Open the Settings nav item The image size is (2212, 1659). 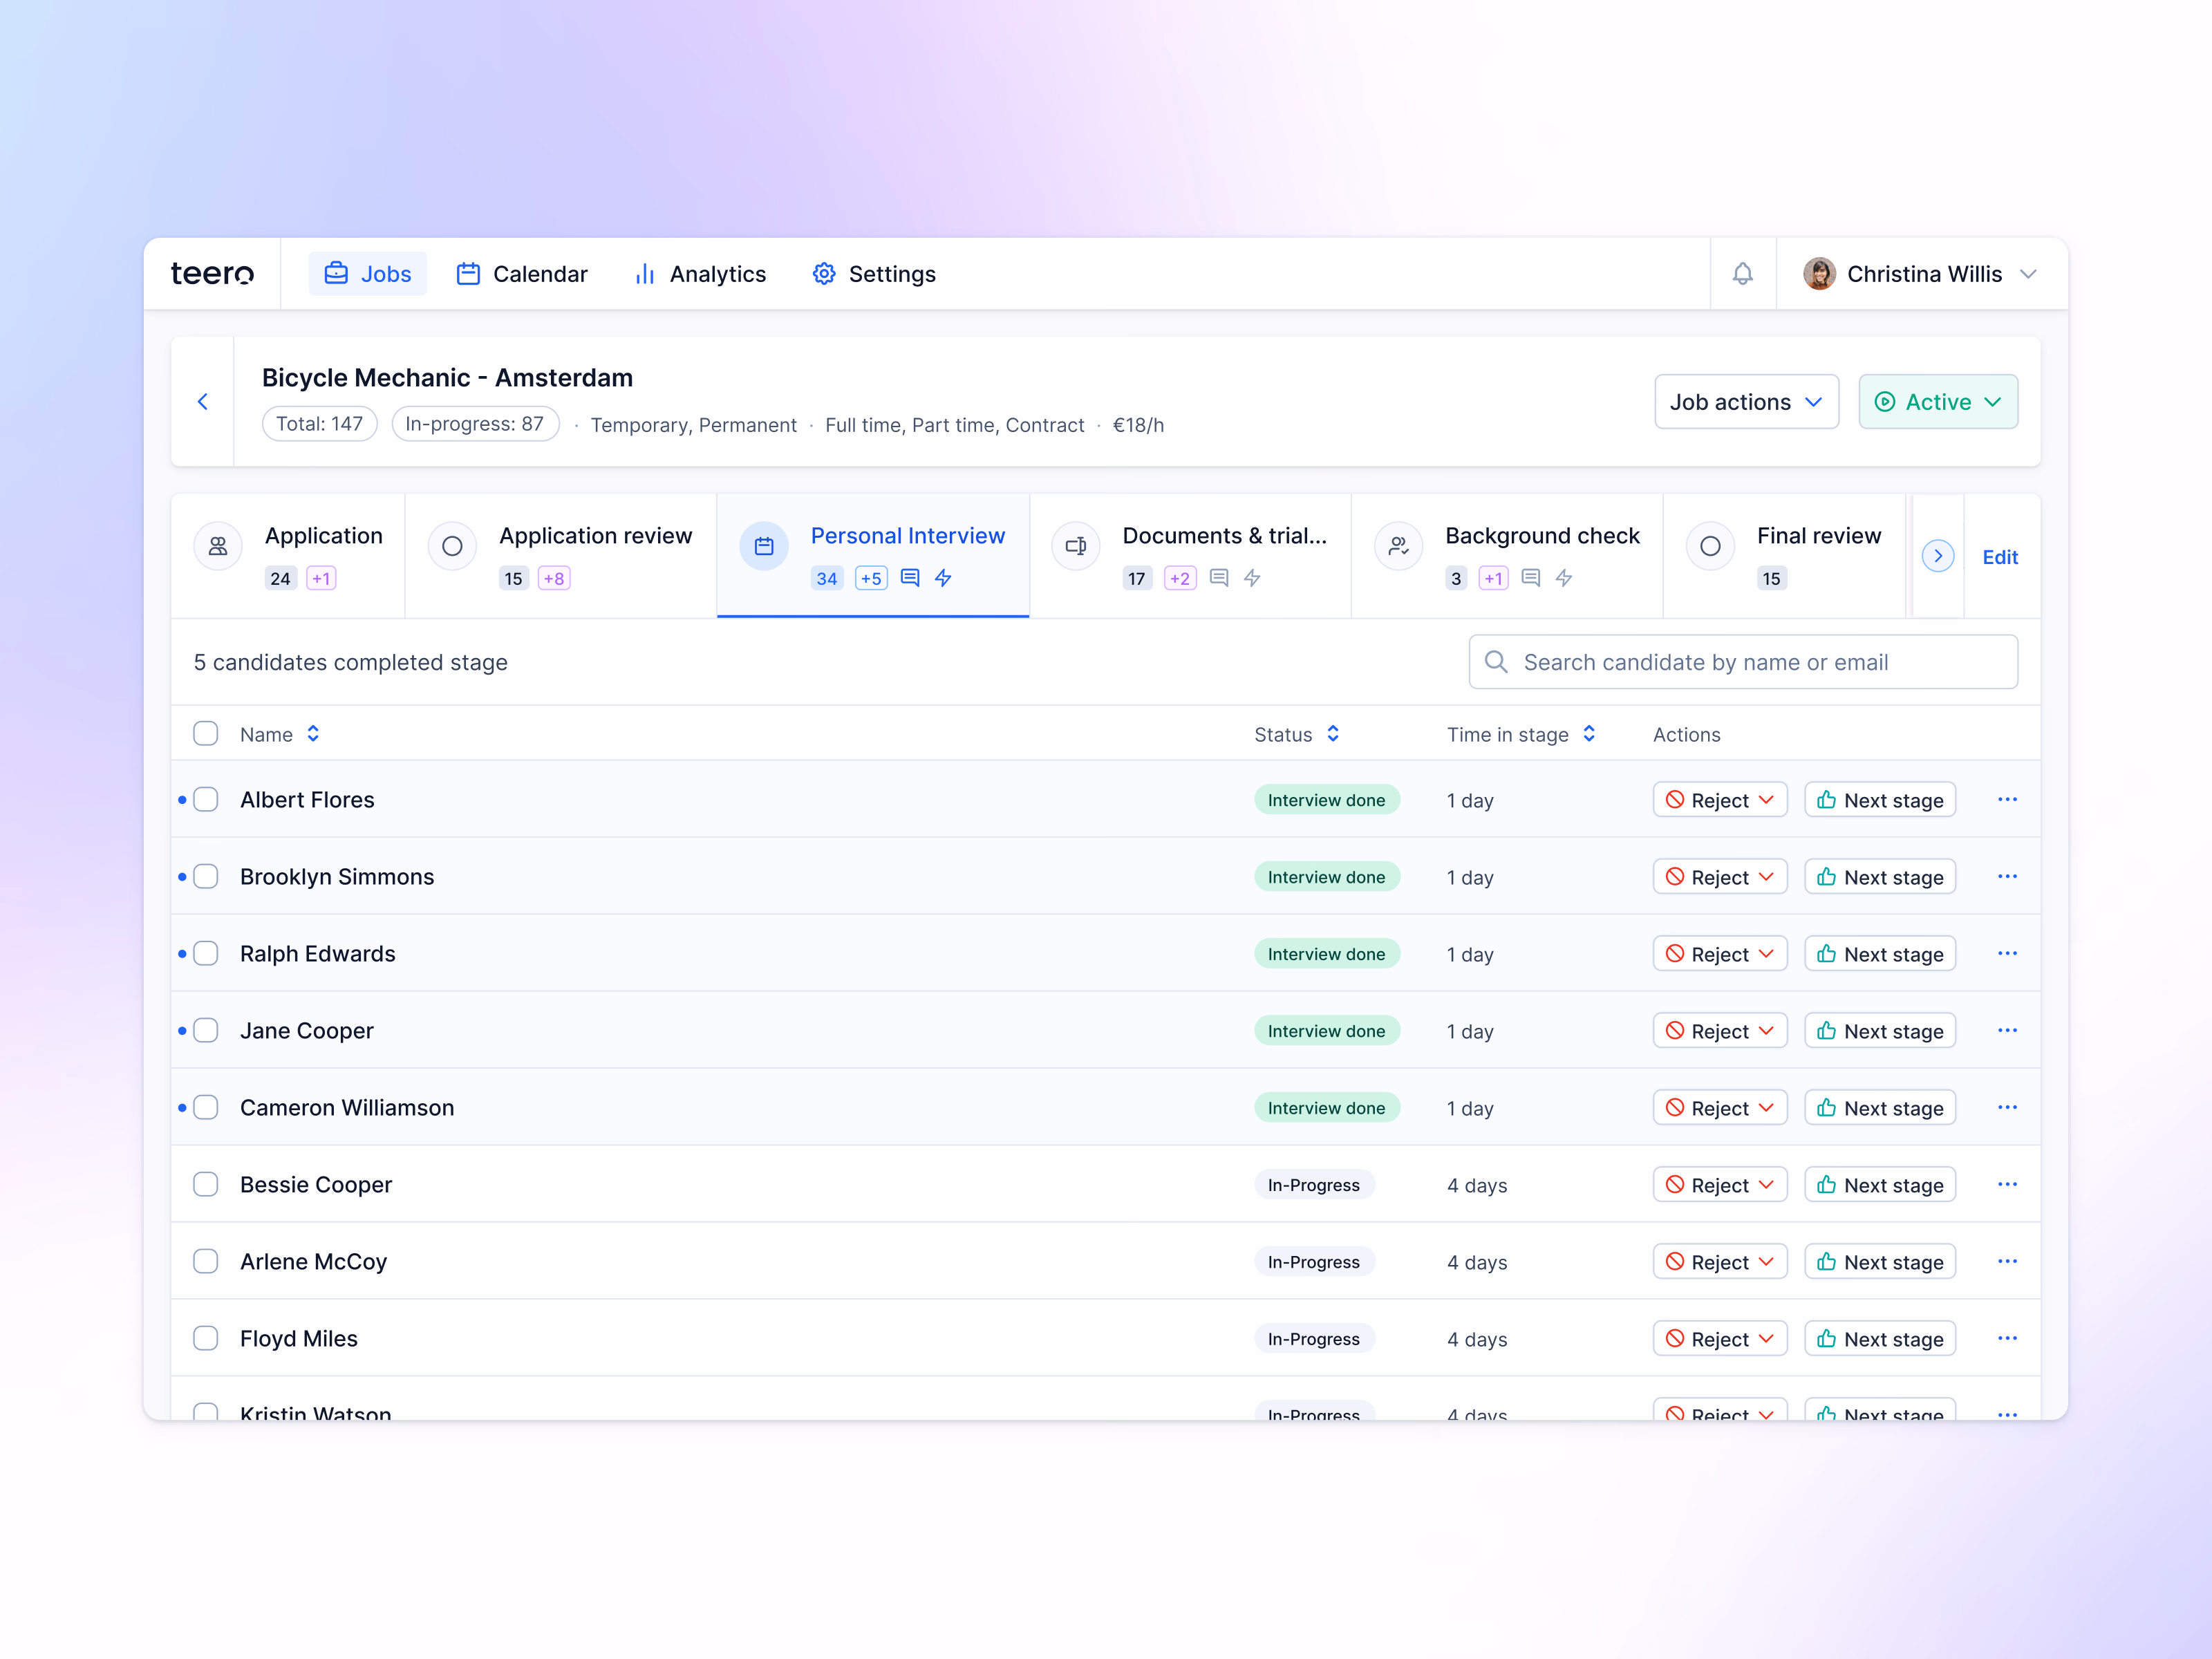pyautogui.click(x=874, y=274)
